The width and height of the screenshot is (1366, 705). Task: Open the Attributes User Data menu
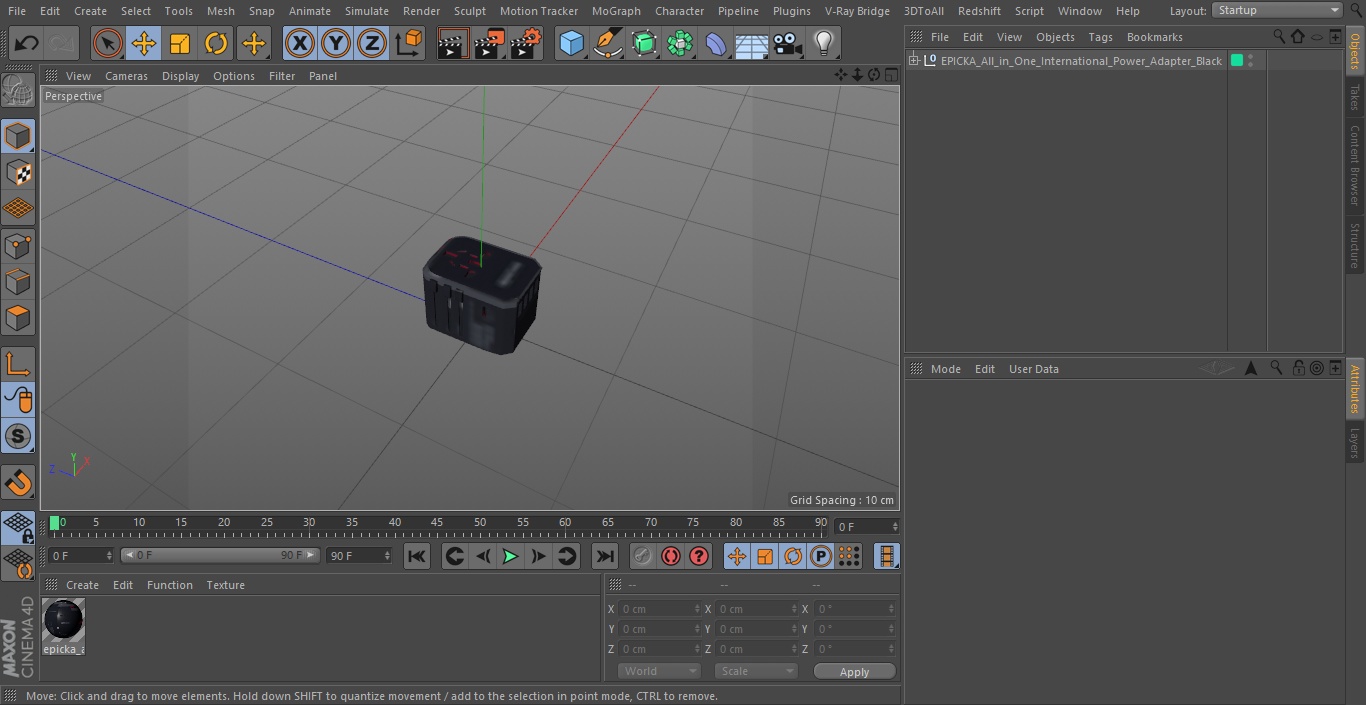click(1033, 369)
